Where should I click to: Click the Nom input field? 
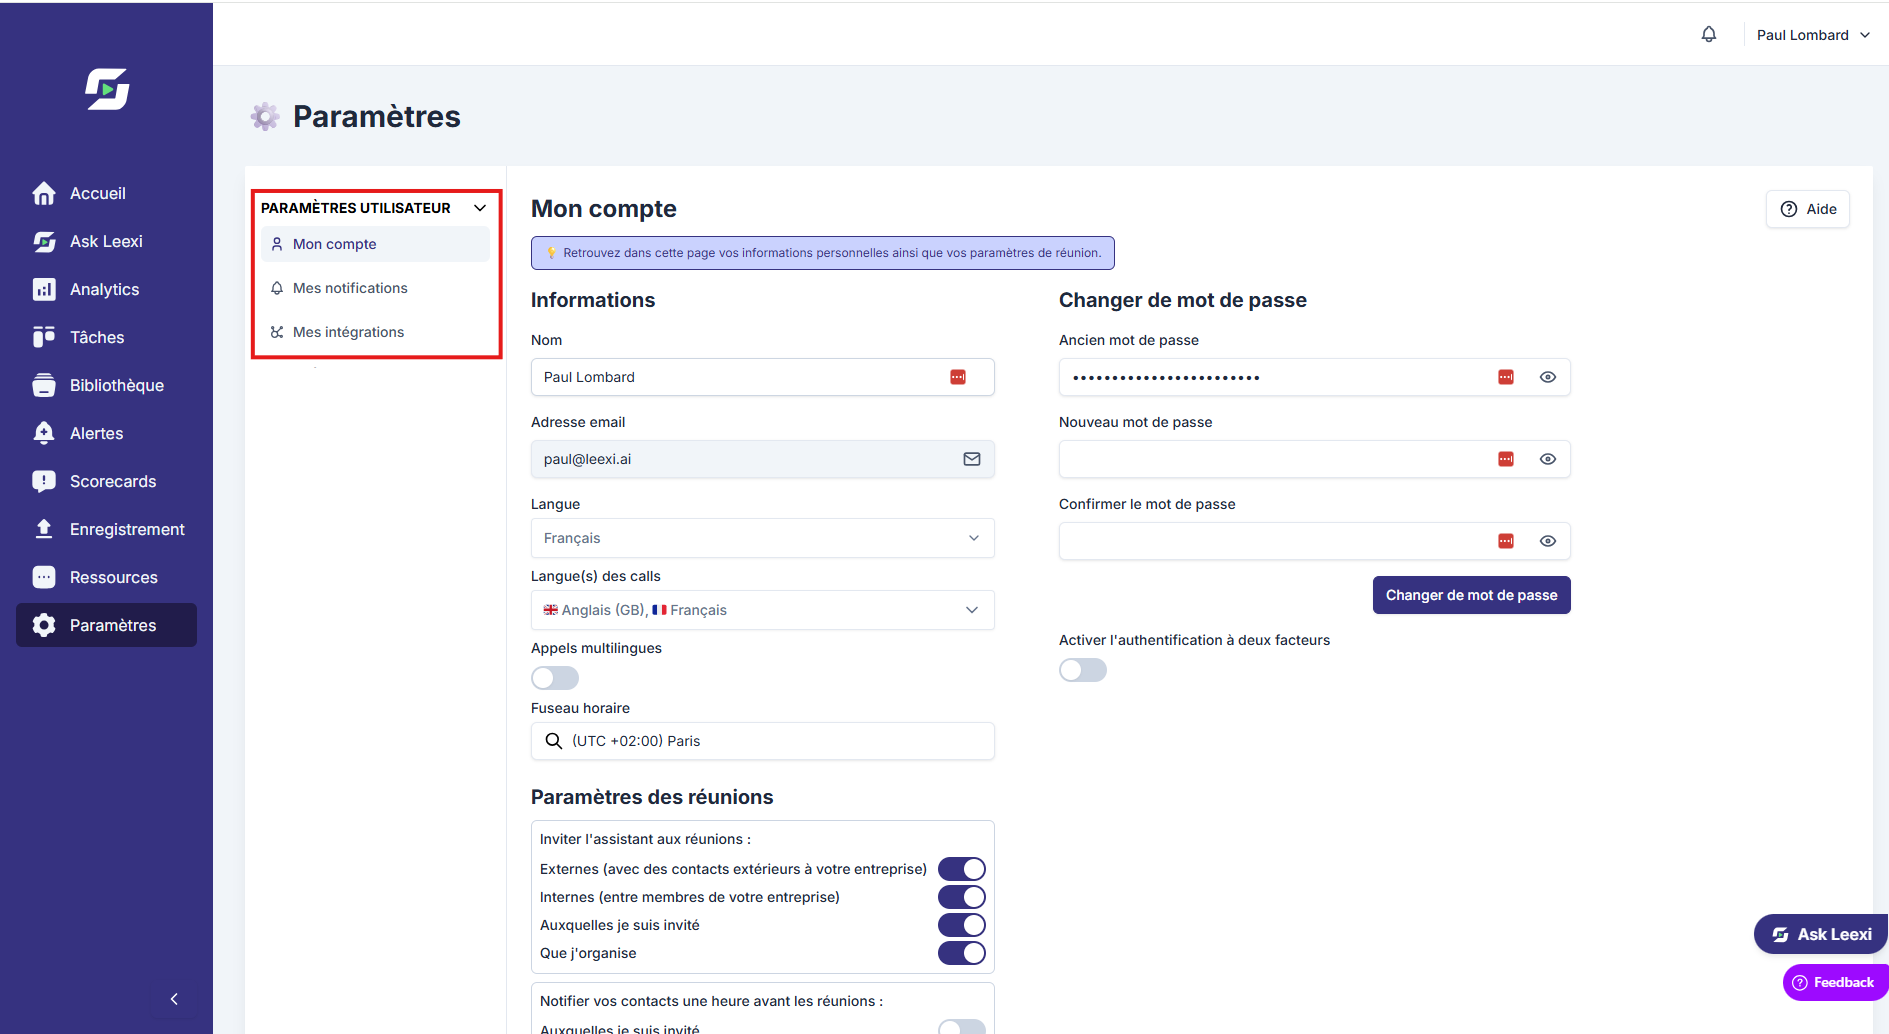coord(763,377)
